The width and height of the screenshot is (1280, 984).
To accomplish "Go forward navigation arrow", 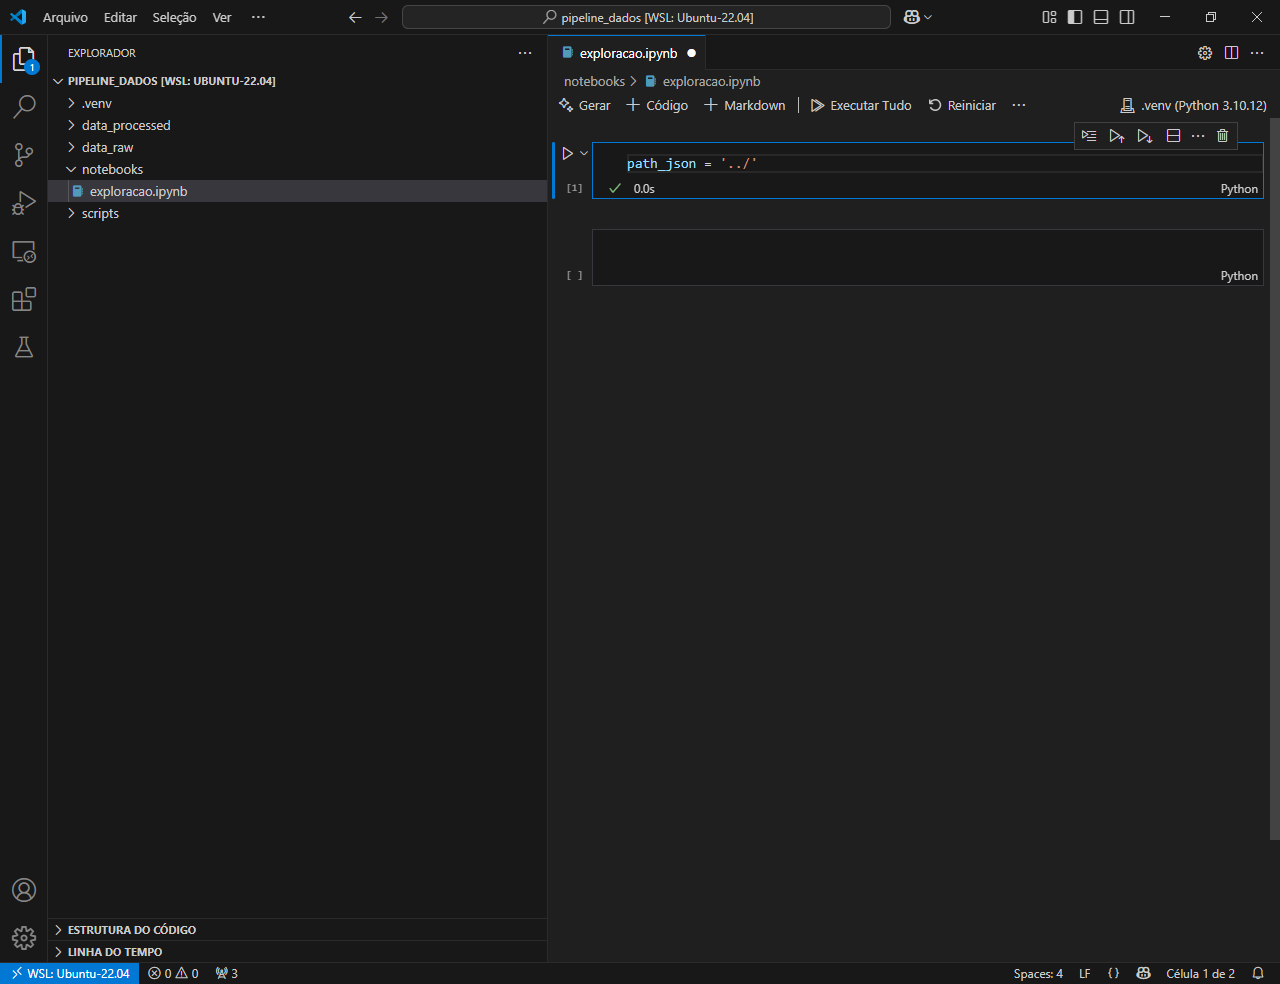I will (x=381, y=17).
